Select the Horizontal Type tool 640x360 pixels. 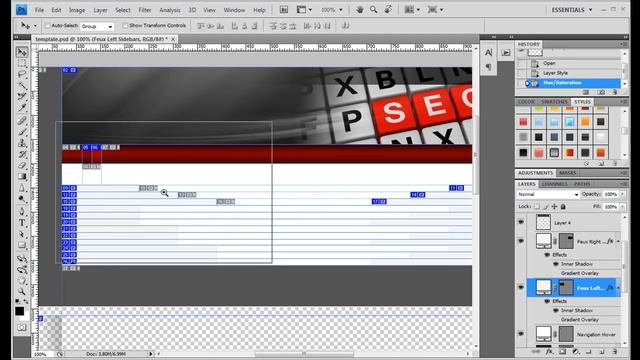[x=22, y=223]
